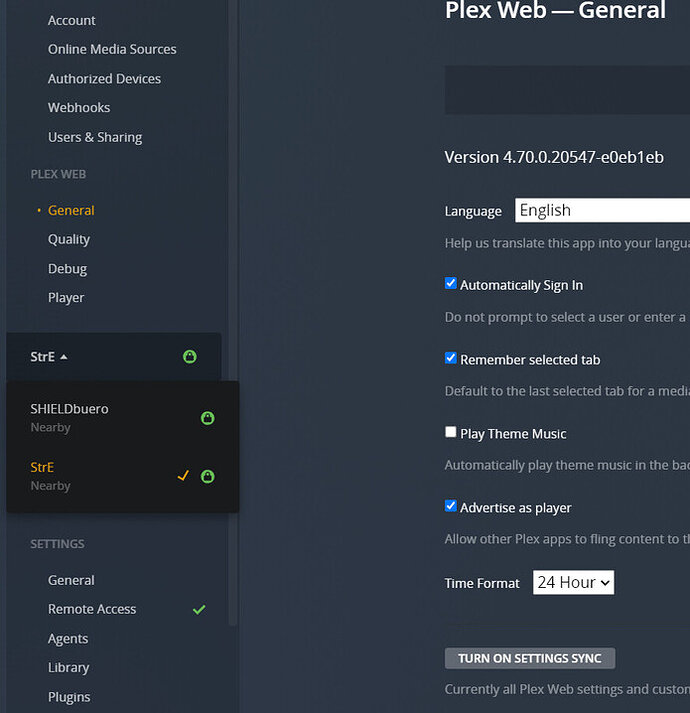Viewport: 690px width, 713px height.
Task: Uncheck Remember selected tab
Action: pos(450,358)
